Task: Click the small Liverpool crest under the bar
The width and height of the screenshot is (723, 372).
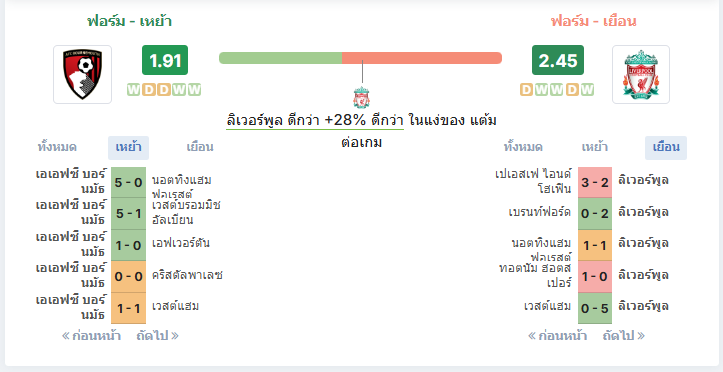Action: tap(362, 97)
